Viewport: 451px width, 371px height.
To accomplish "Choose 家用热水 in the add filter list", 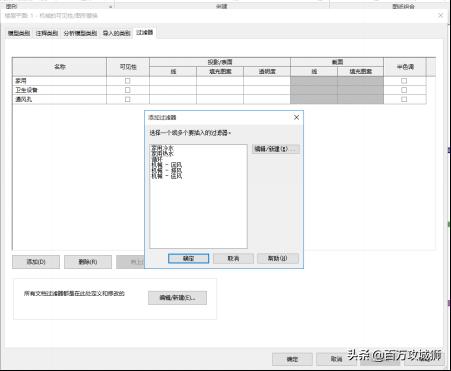I will click(x=163, y=153).
